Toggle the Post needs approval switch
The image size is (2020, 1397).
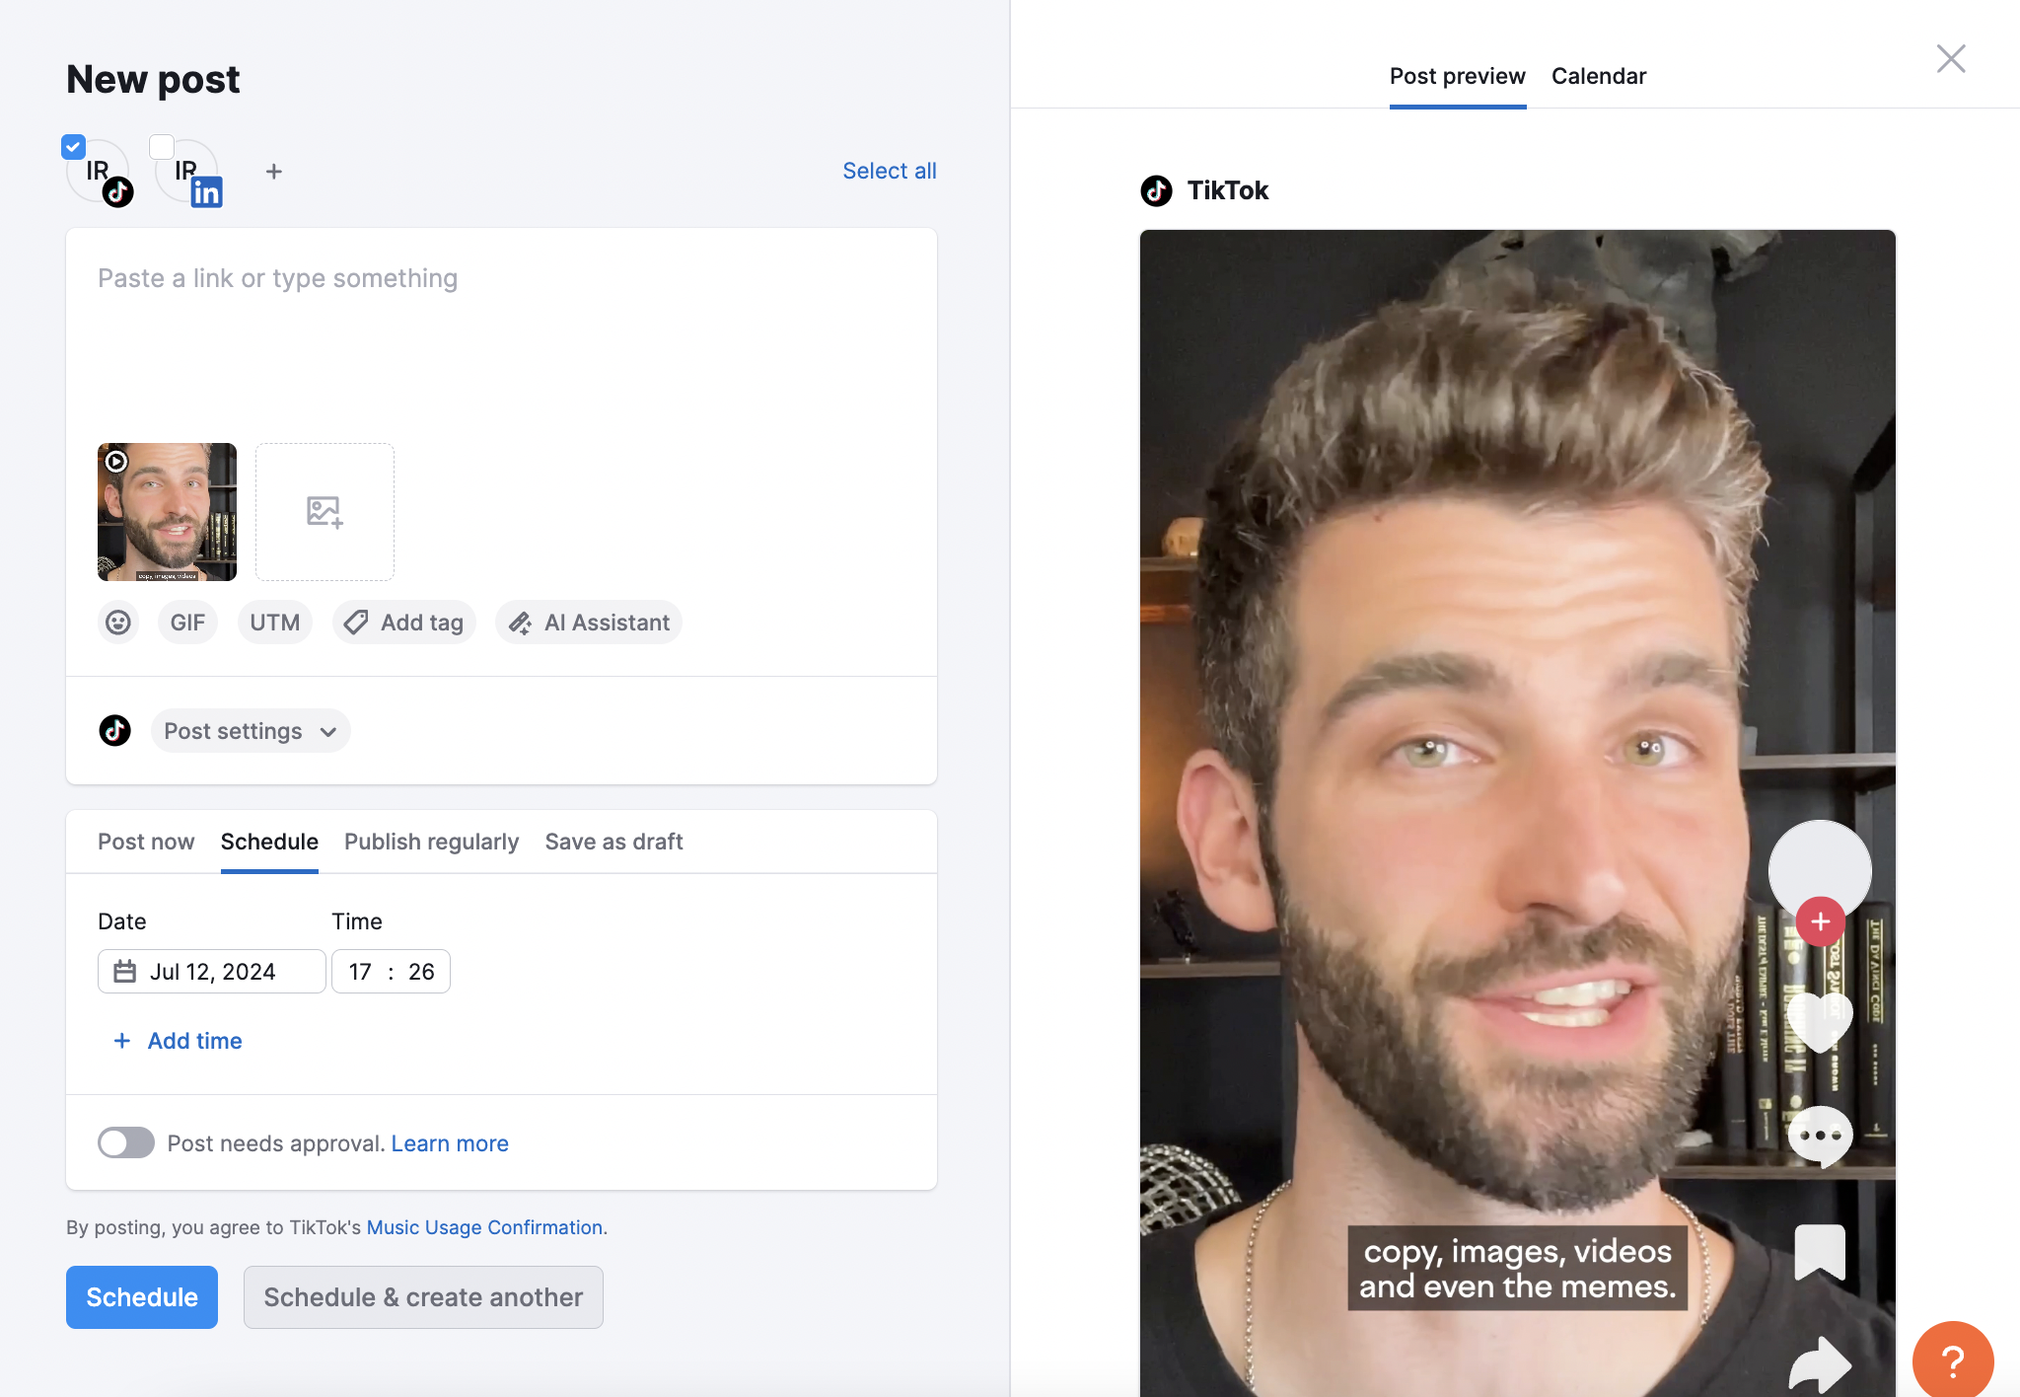[126, 1142]
